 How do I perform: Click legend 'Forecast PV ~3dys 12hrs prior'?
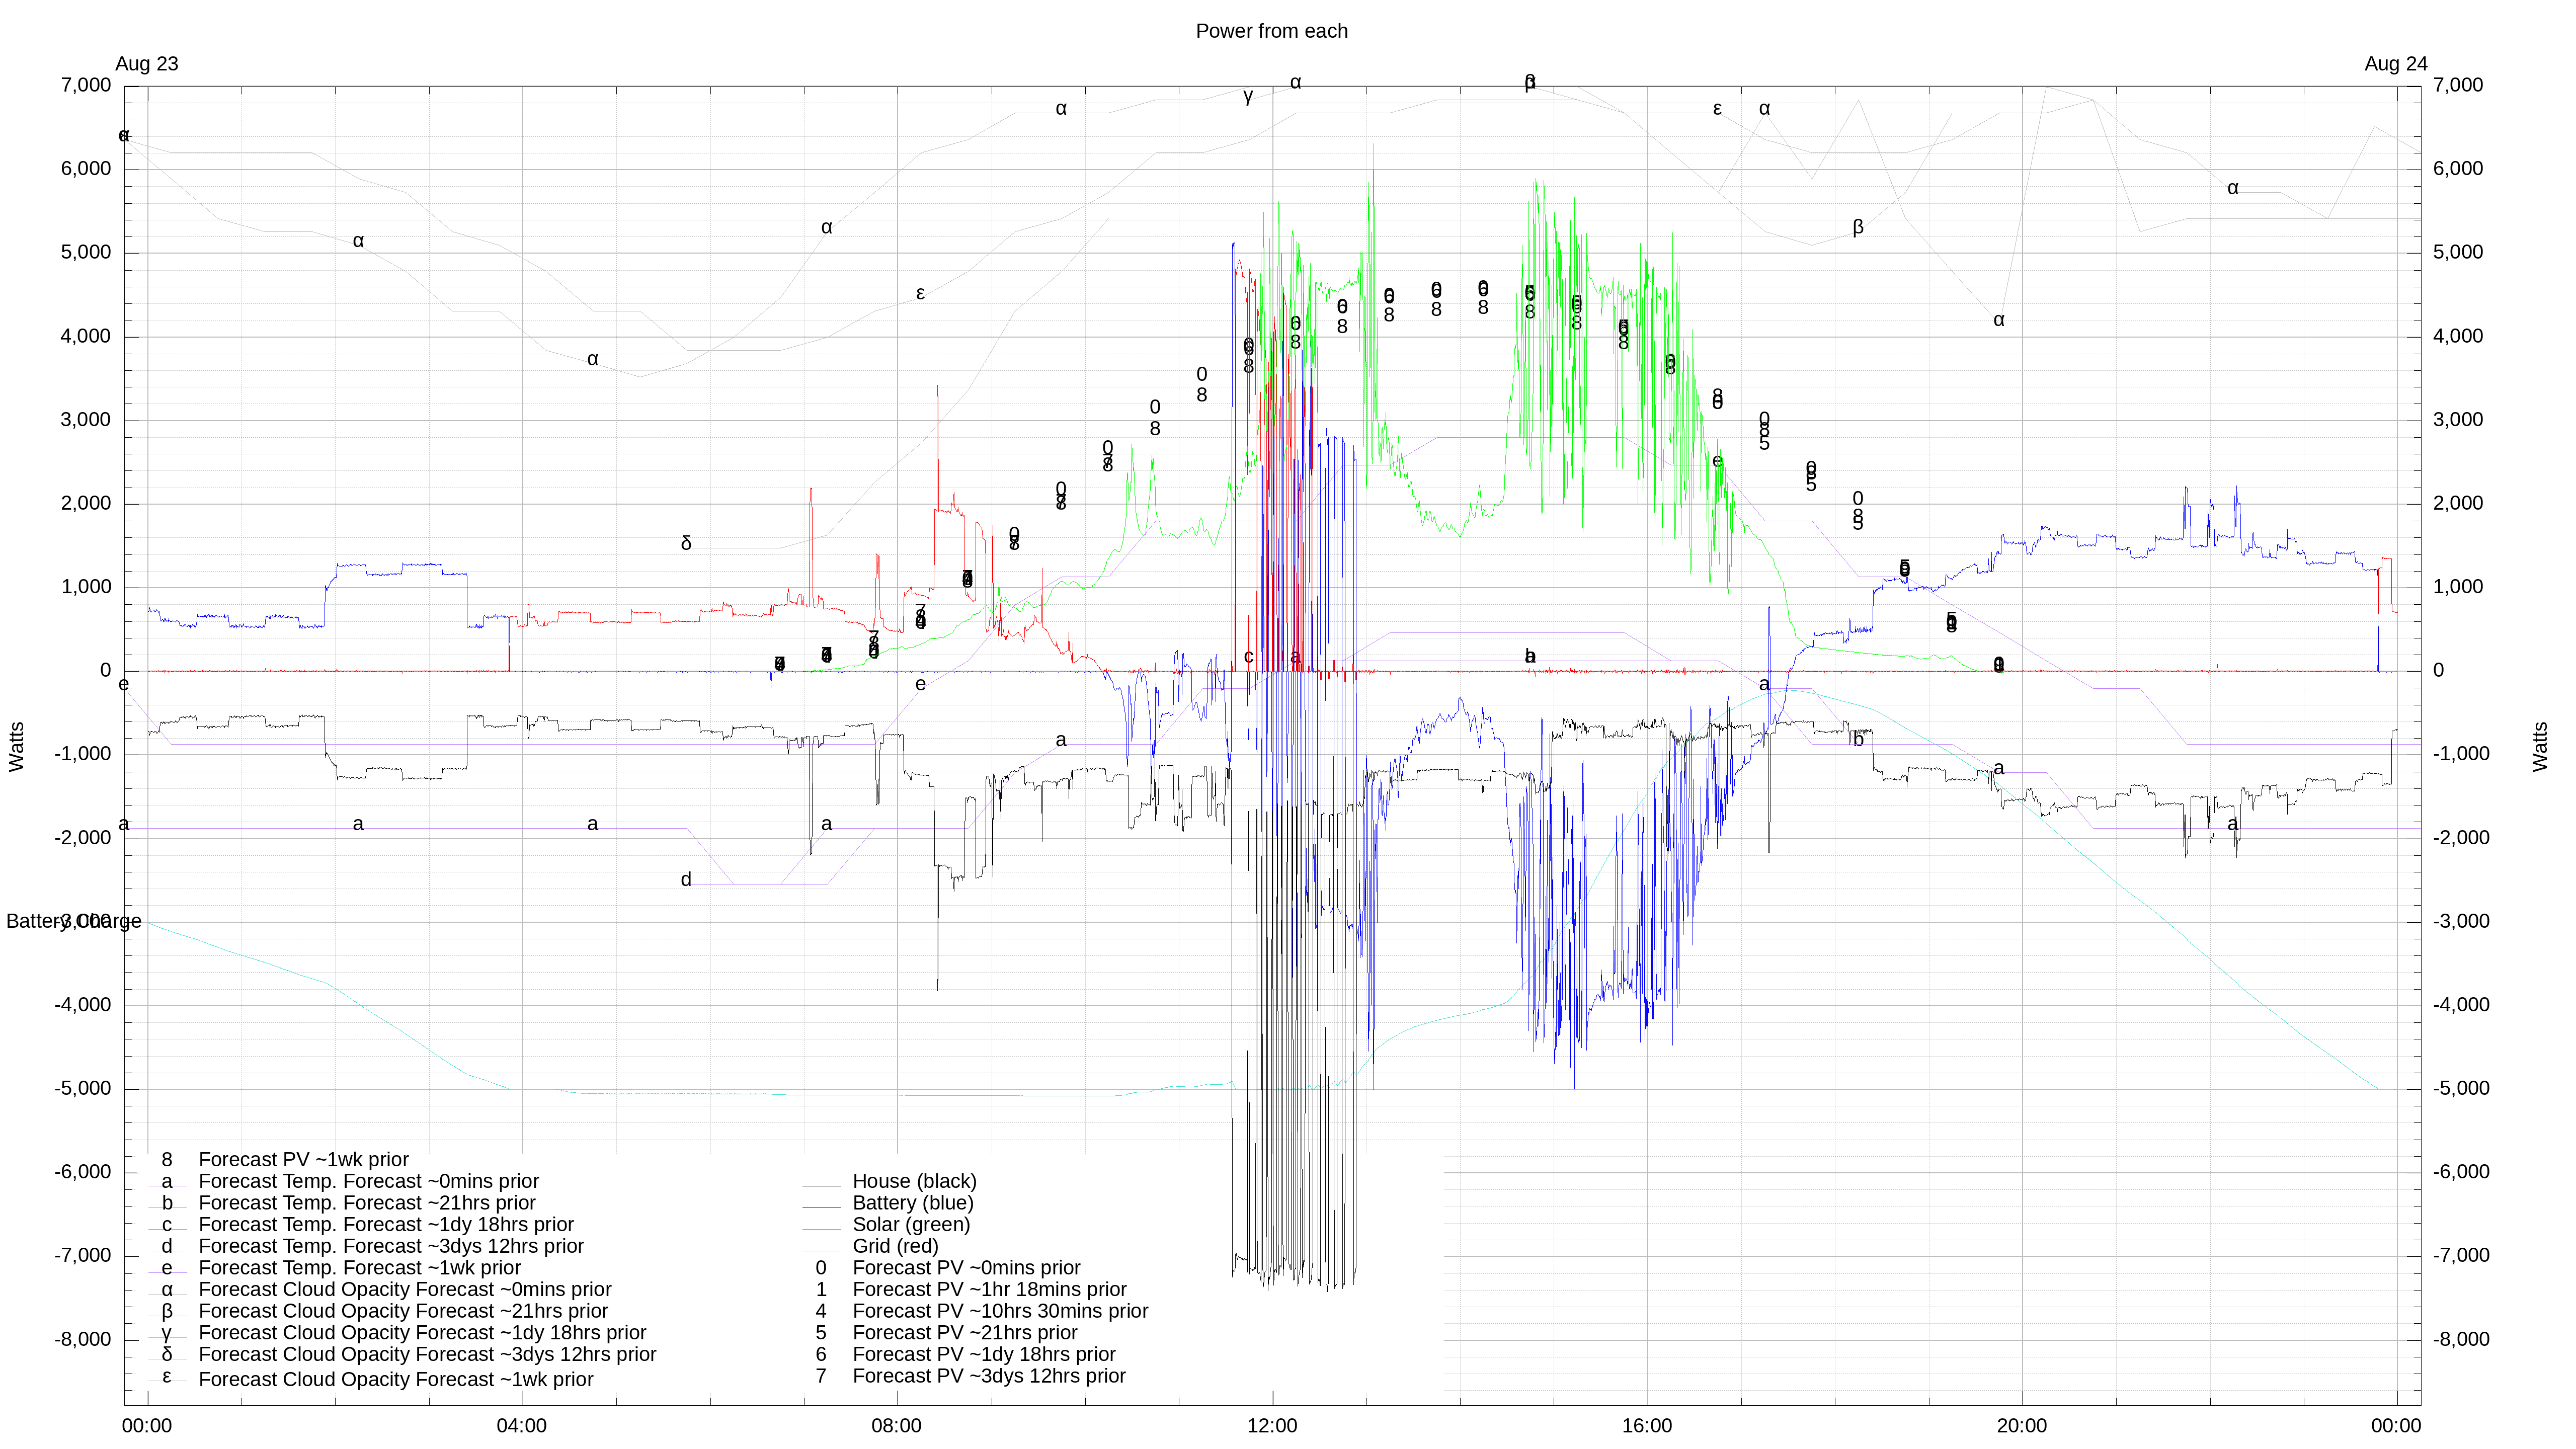tap(989, 1377)
